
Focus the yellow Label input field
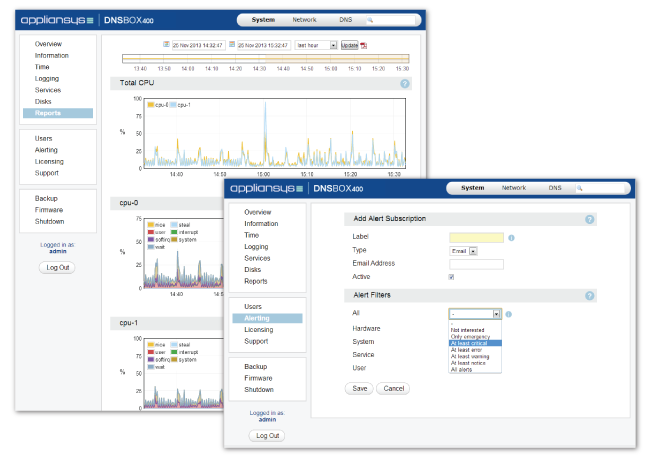476,238
